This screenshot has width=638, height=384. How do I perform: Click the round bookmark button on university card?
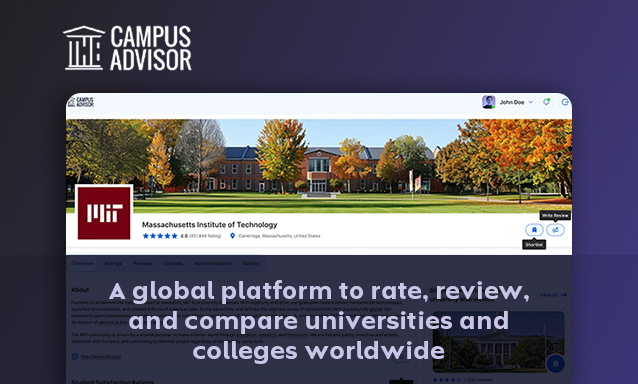(556, 363)
